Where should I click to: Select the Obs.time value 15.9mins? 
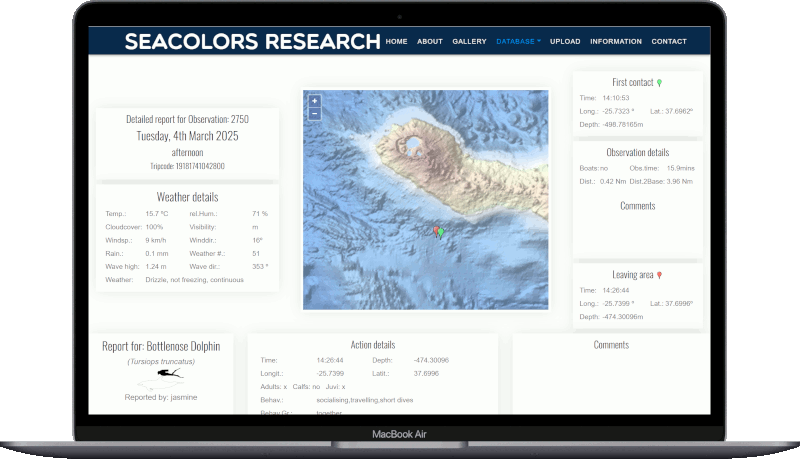pos(681,168)
